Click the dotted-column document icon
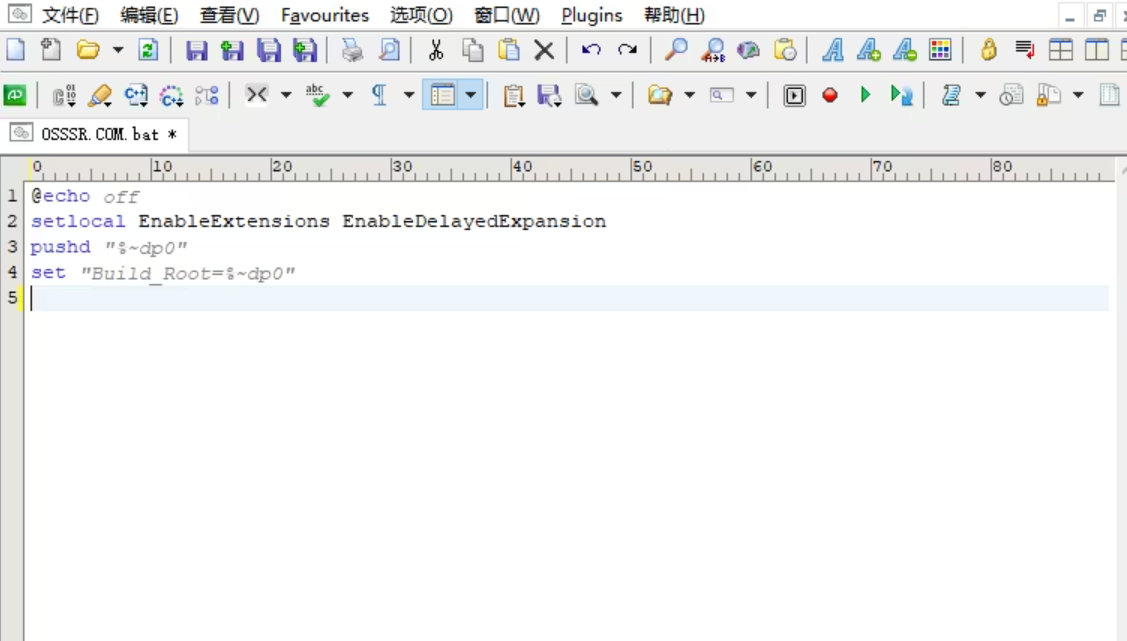Screen dimensions: 1127x641 [x=1110, y=95]
